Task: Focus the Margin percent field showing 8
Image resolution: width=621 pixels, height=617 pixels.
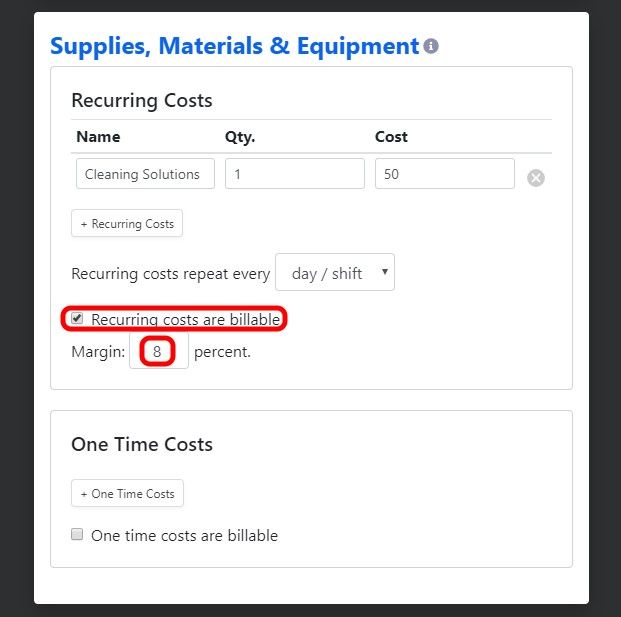Action: click(x=159, y=351)
